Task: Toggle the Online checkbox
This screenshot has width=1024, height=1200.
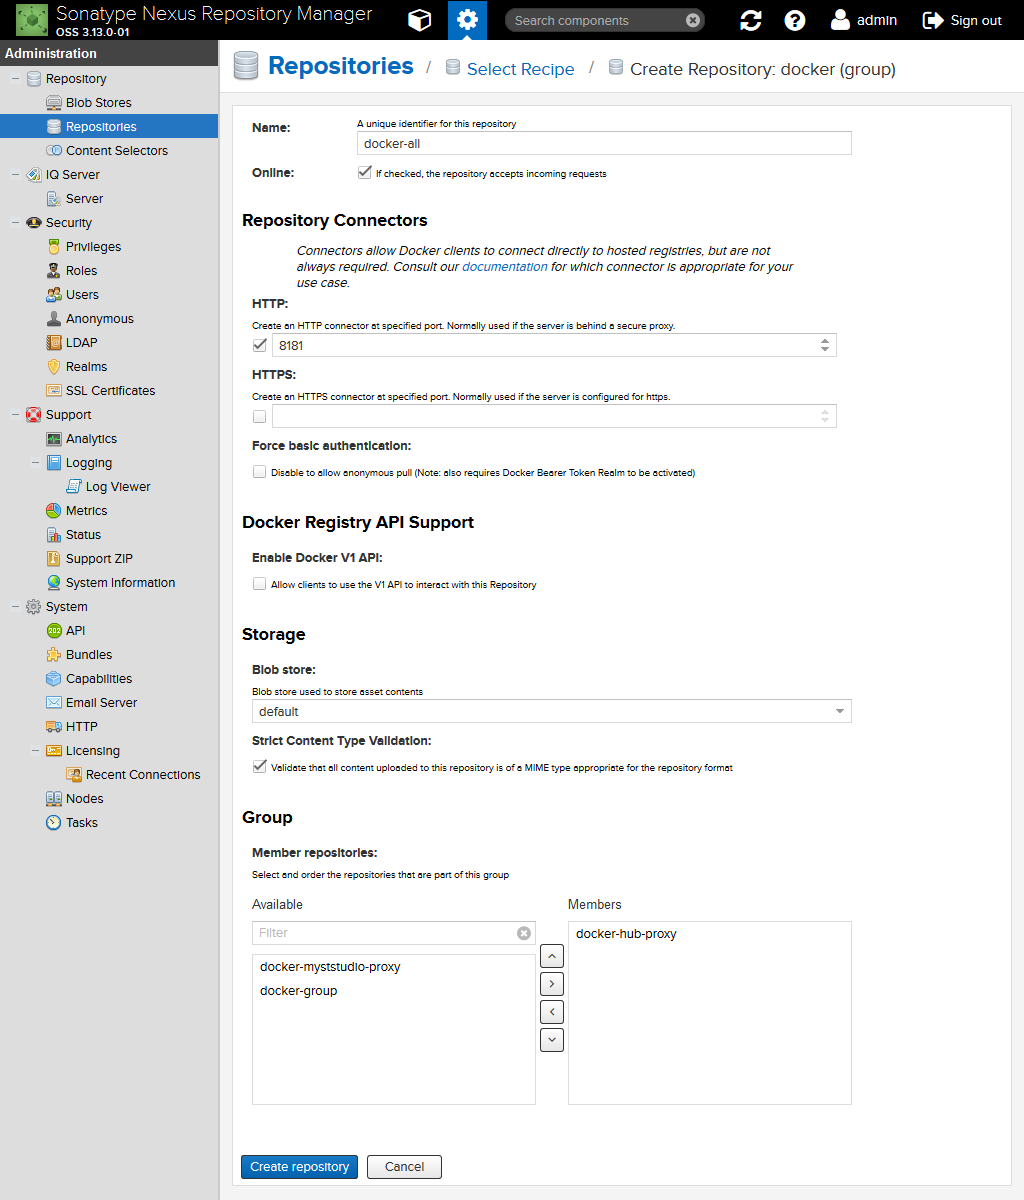Action: (x=364, y=173)
